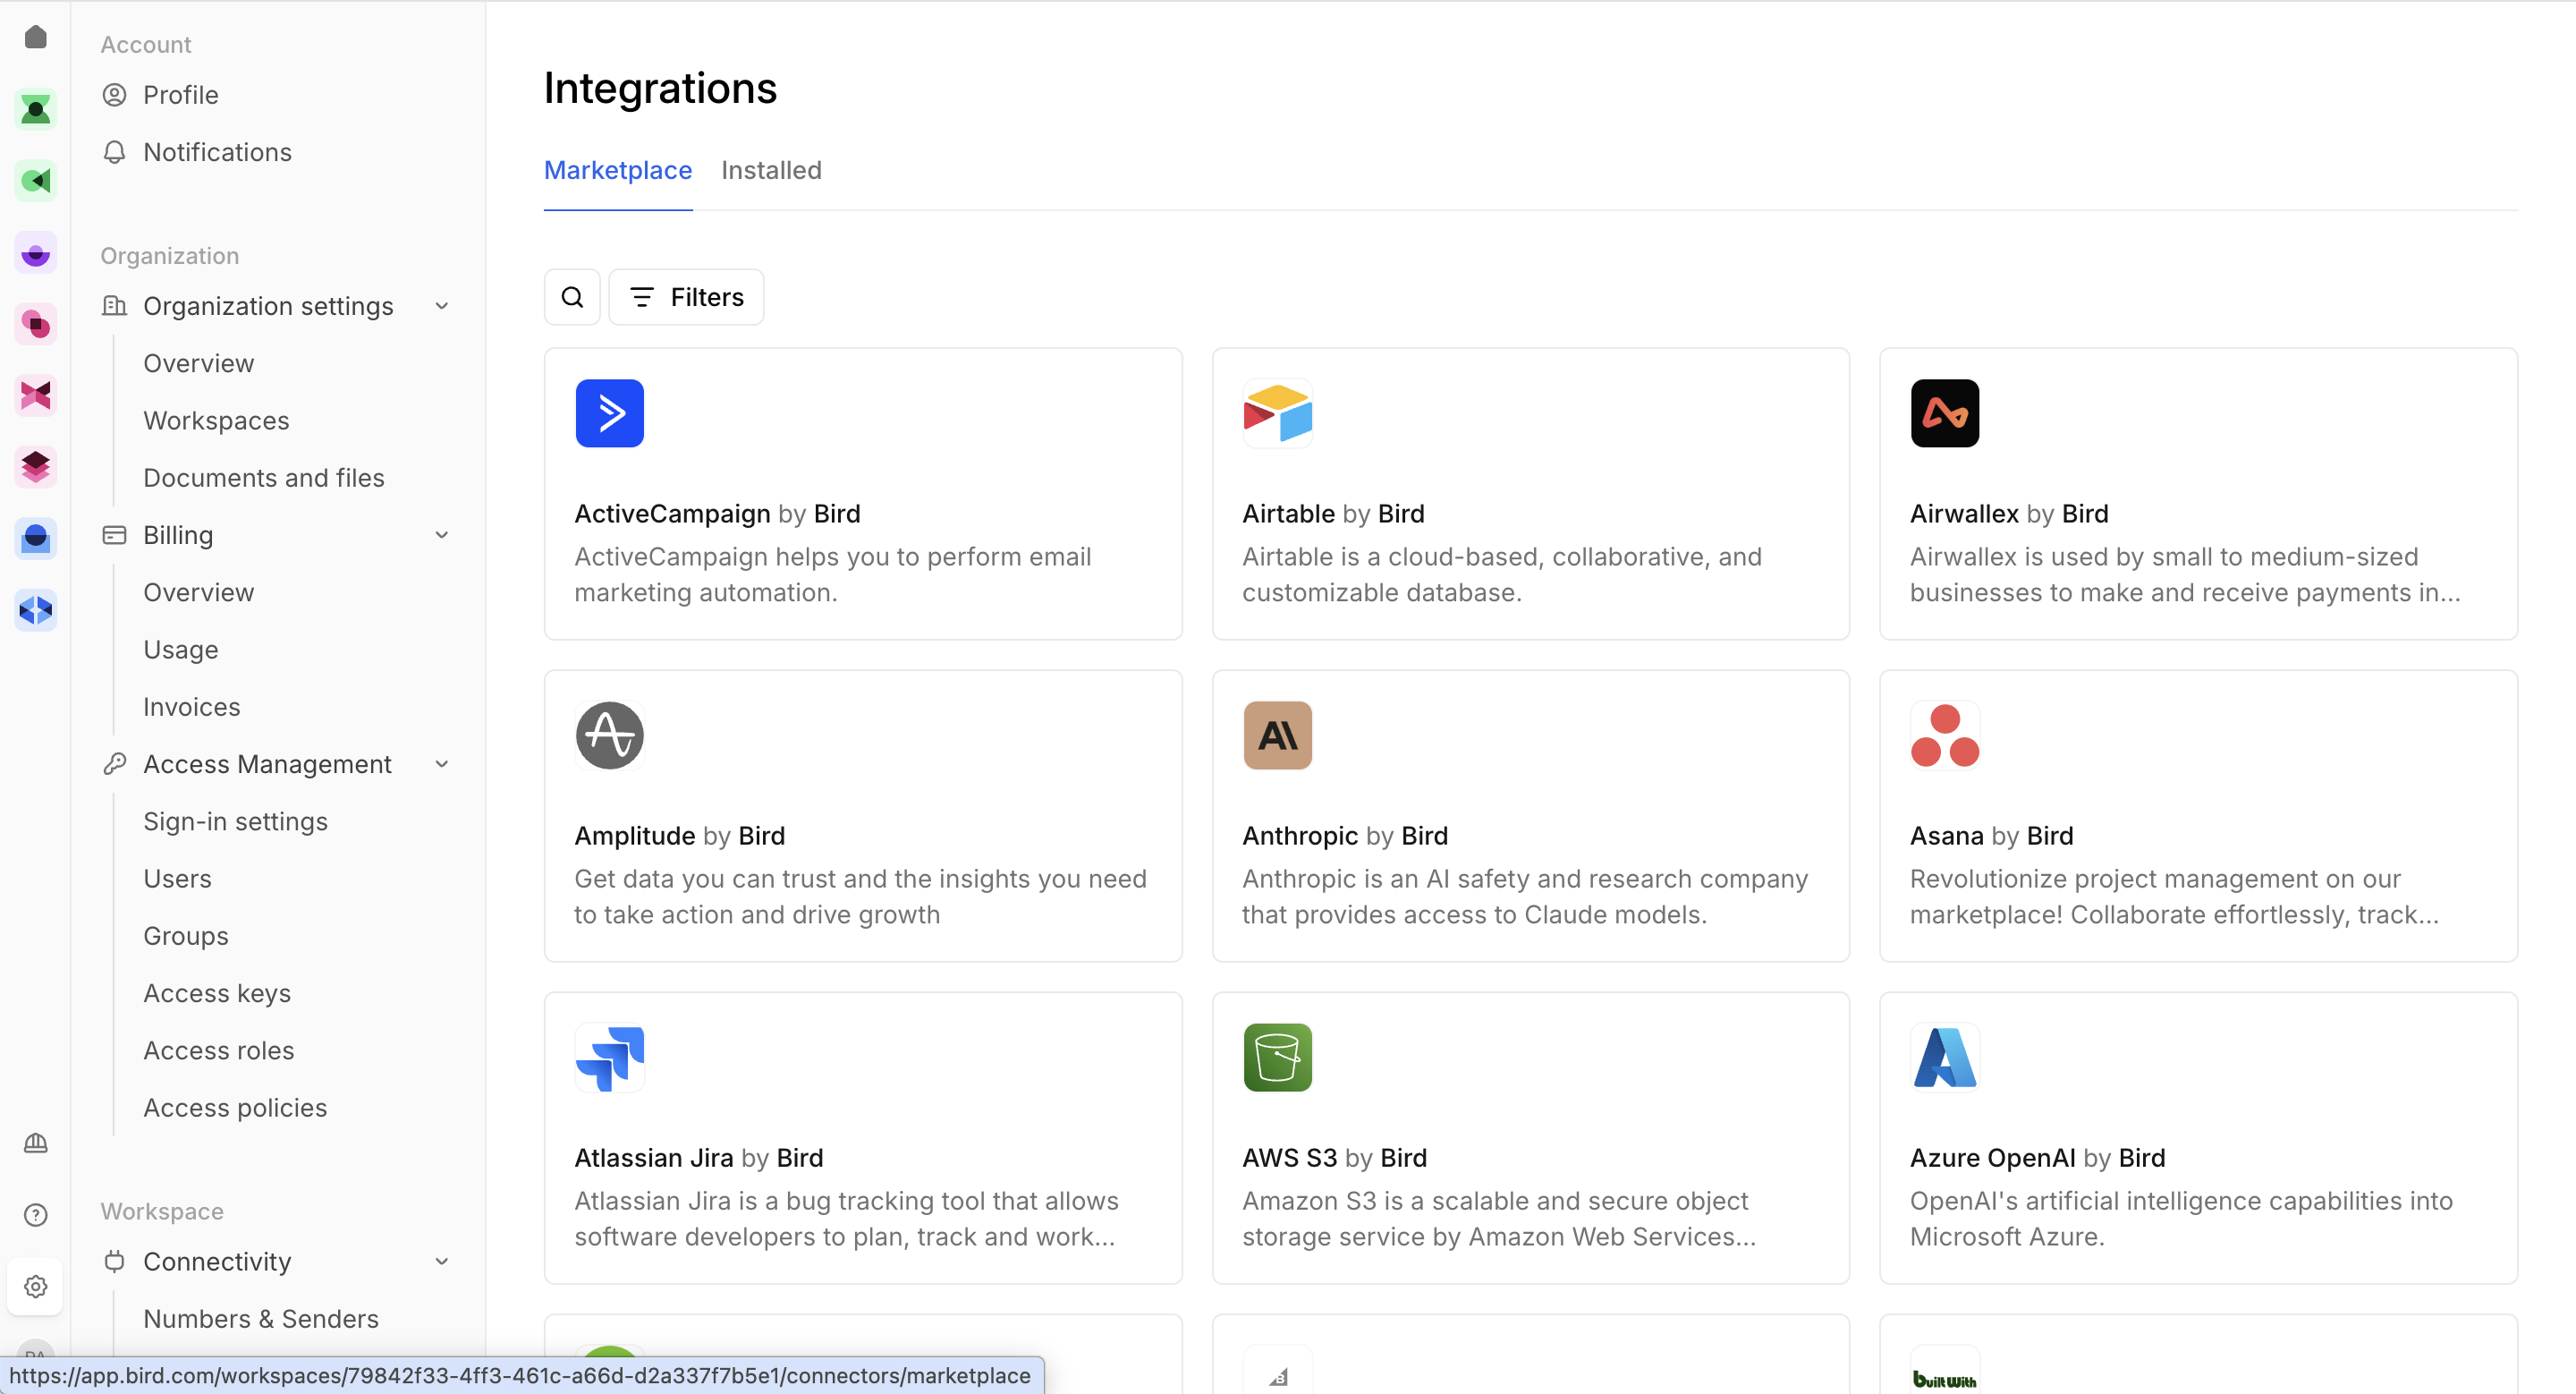This screenshot has height=1394, width=2576.
Task: Click the Asana three-dots logo
Action: (1944, 735)
